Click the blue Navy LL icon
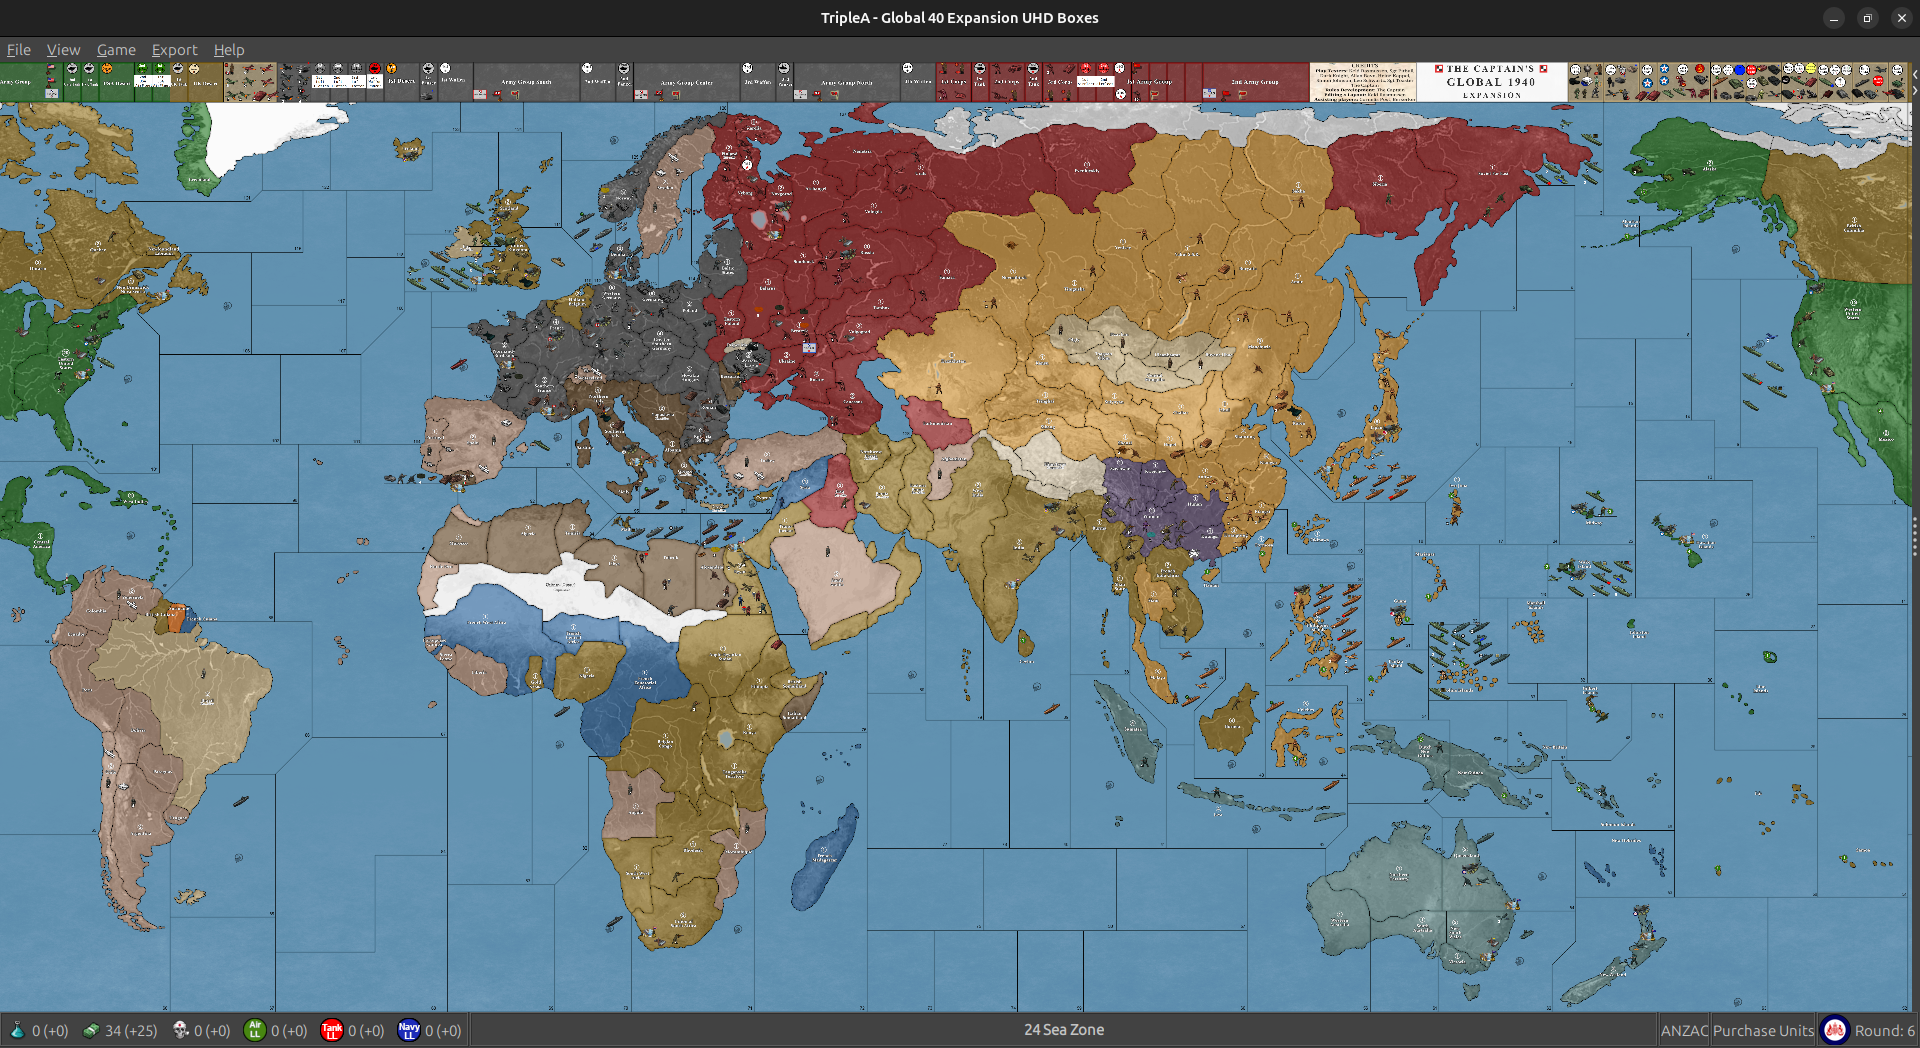The image size is (1920, 1048). click(x=409, y=1030)
